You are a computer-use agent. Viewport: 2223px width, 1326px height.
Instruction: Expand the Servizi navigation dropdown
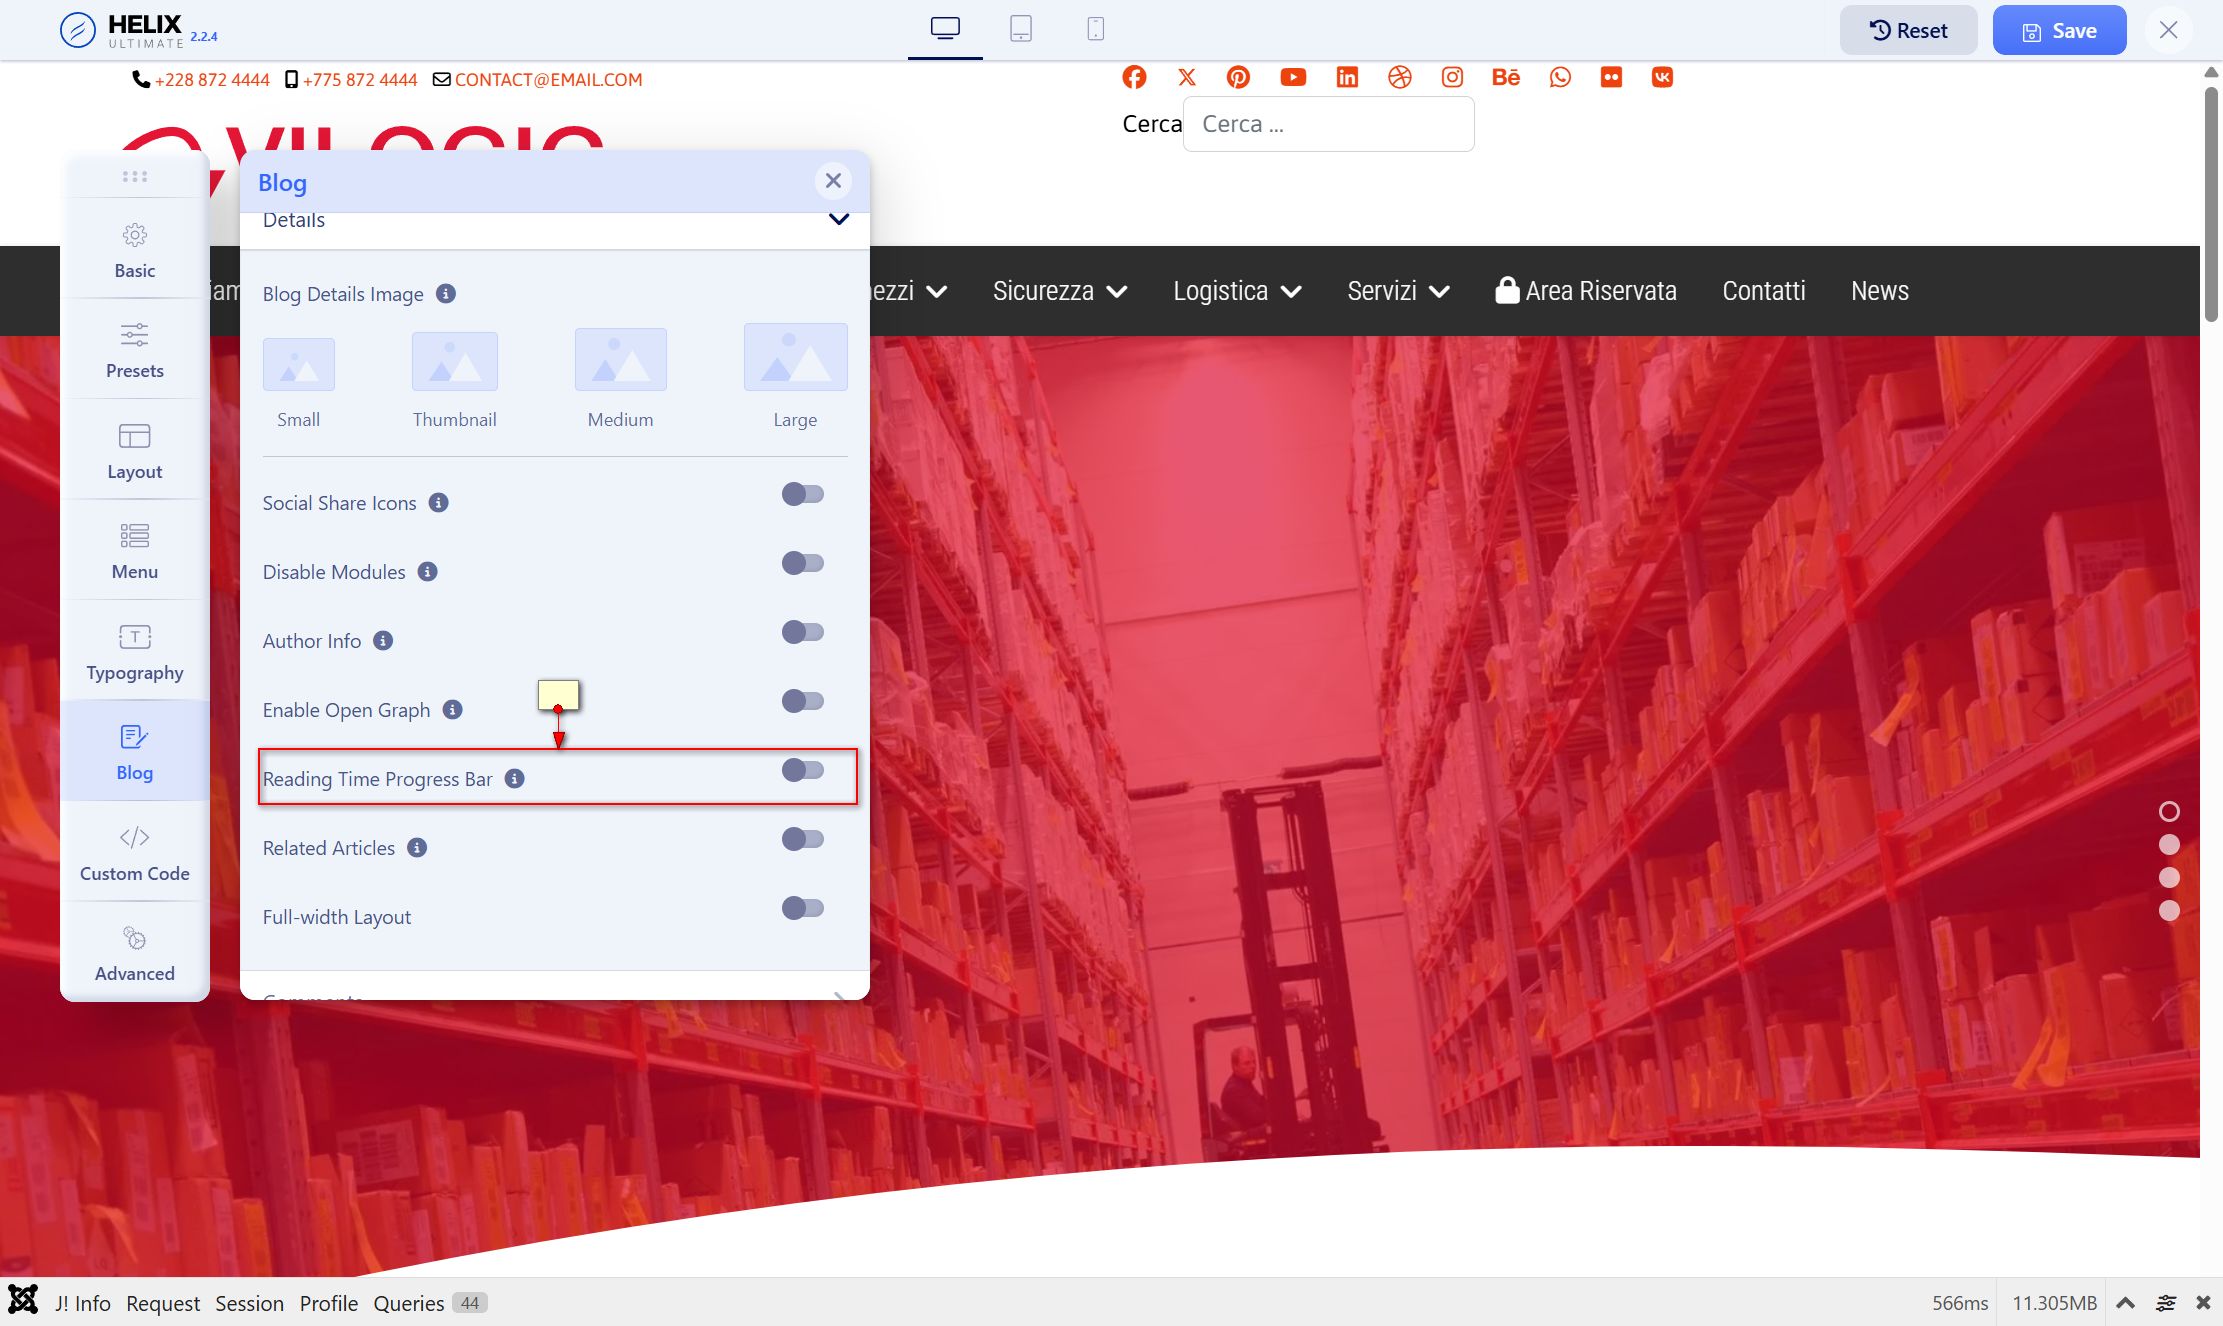tap(1398, 291)
